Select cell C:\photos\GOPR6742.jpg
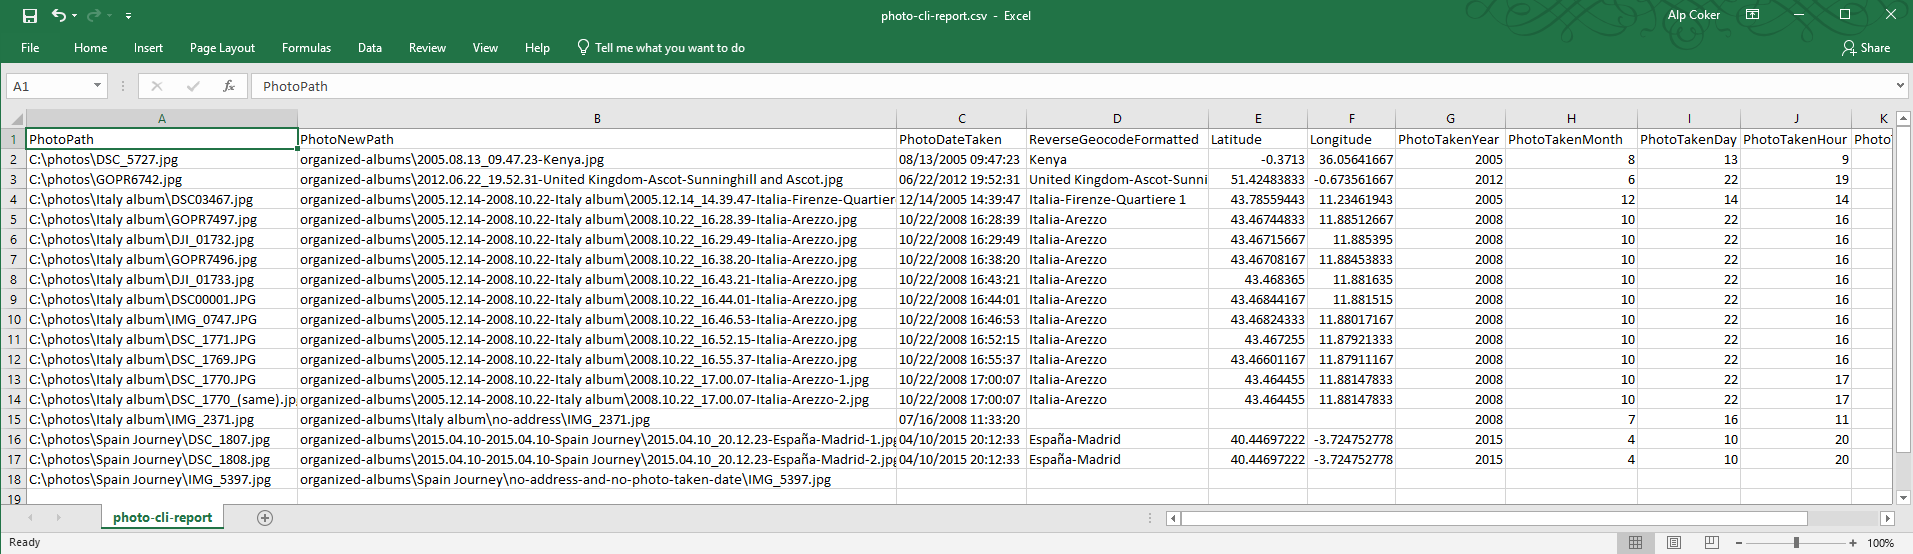Screen dimensions: 1913x554 click(x=162, y=179)
